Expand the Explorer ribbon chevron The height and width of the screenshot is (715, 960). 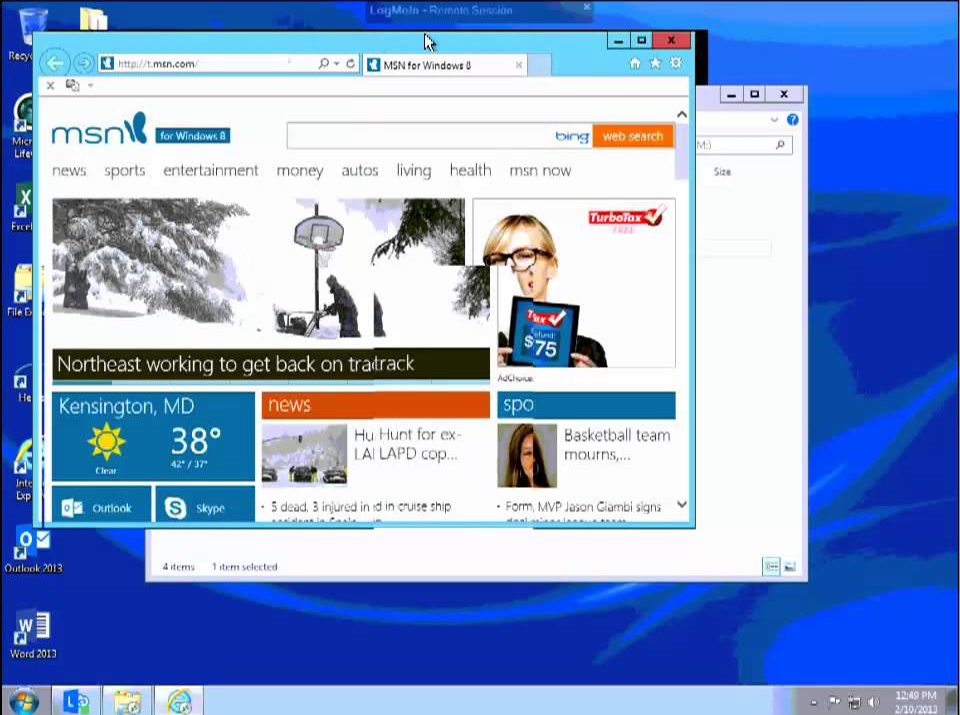click(x=774, y=120)
